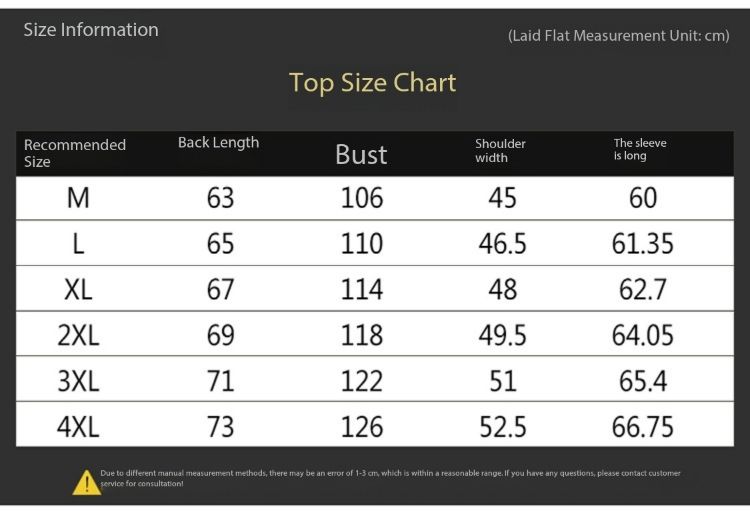Click the 3XL back length value 71
The height and width of the screenshot is (511, 750).
[x=220, y=382]
